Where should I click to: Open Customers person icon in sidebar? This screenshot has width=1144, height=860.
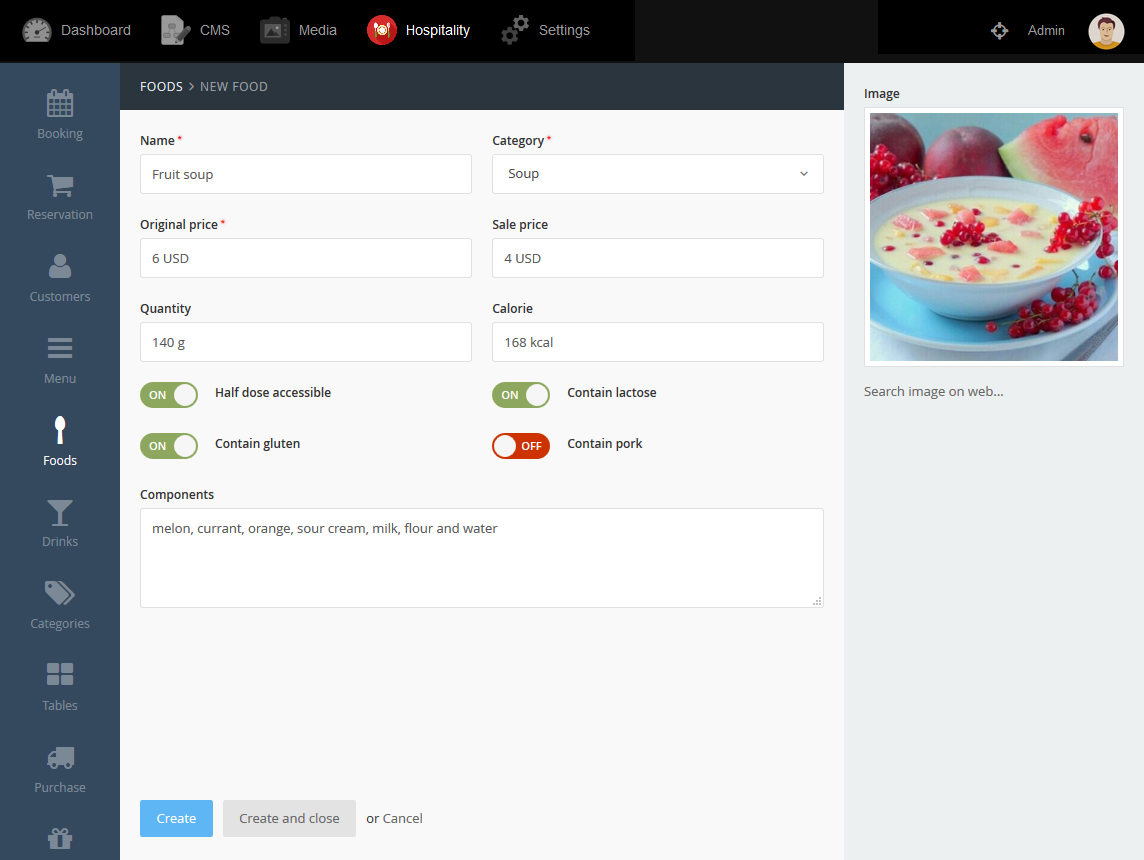[x=60, y=266]
